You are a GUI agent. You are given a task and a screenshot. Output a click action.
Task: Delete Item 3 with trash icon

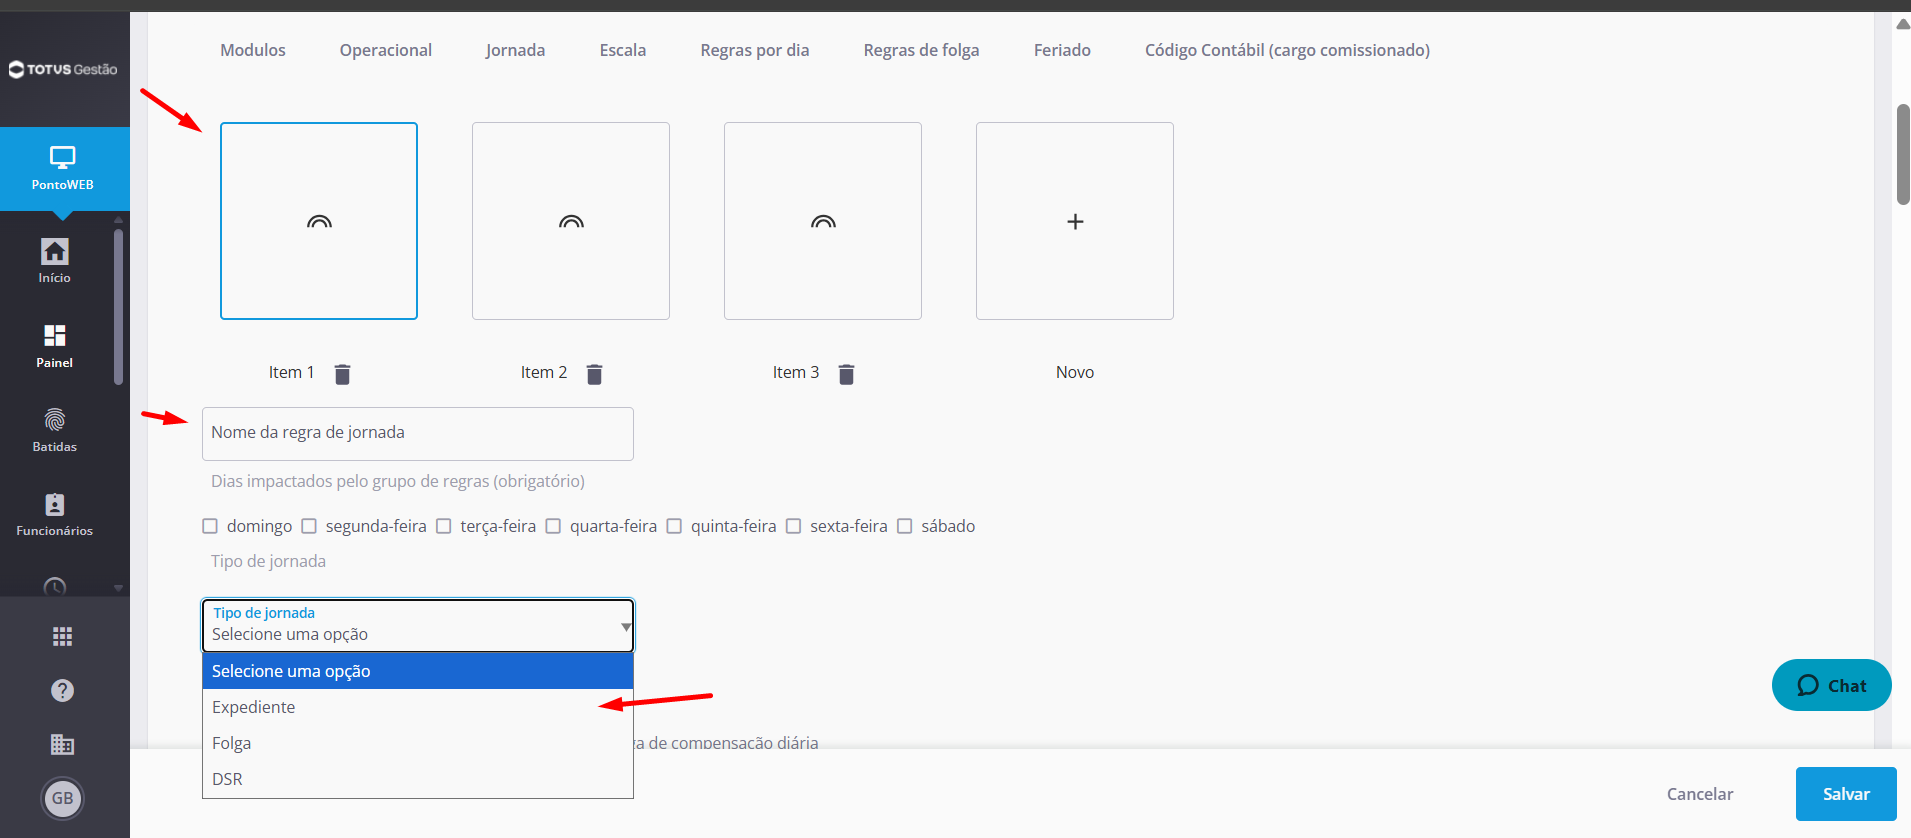pos(846,374)
